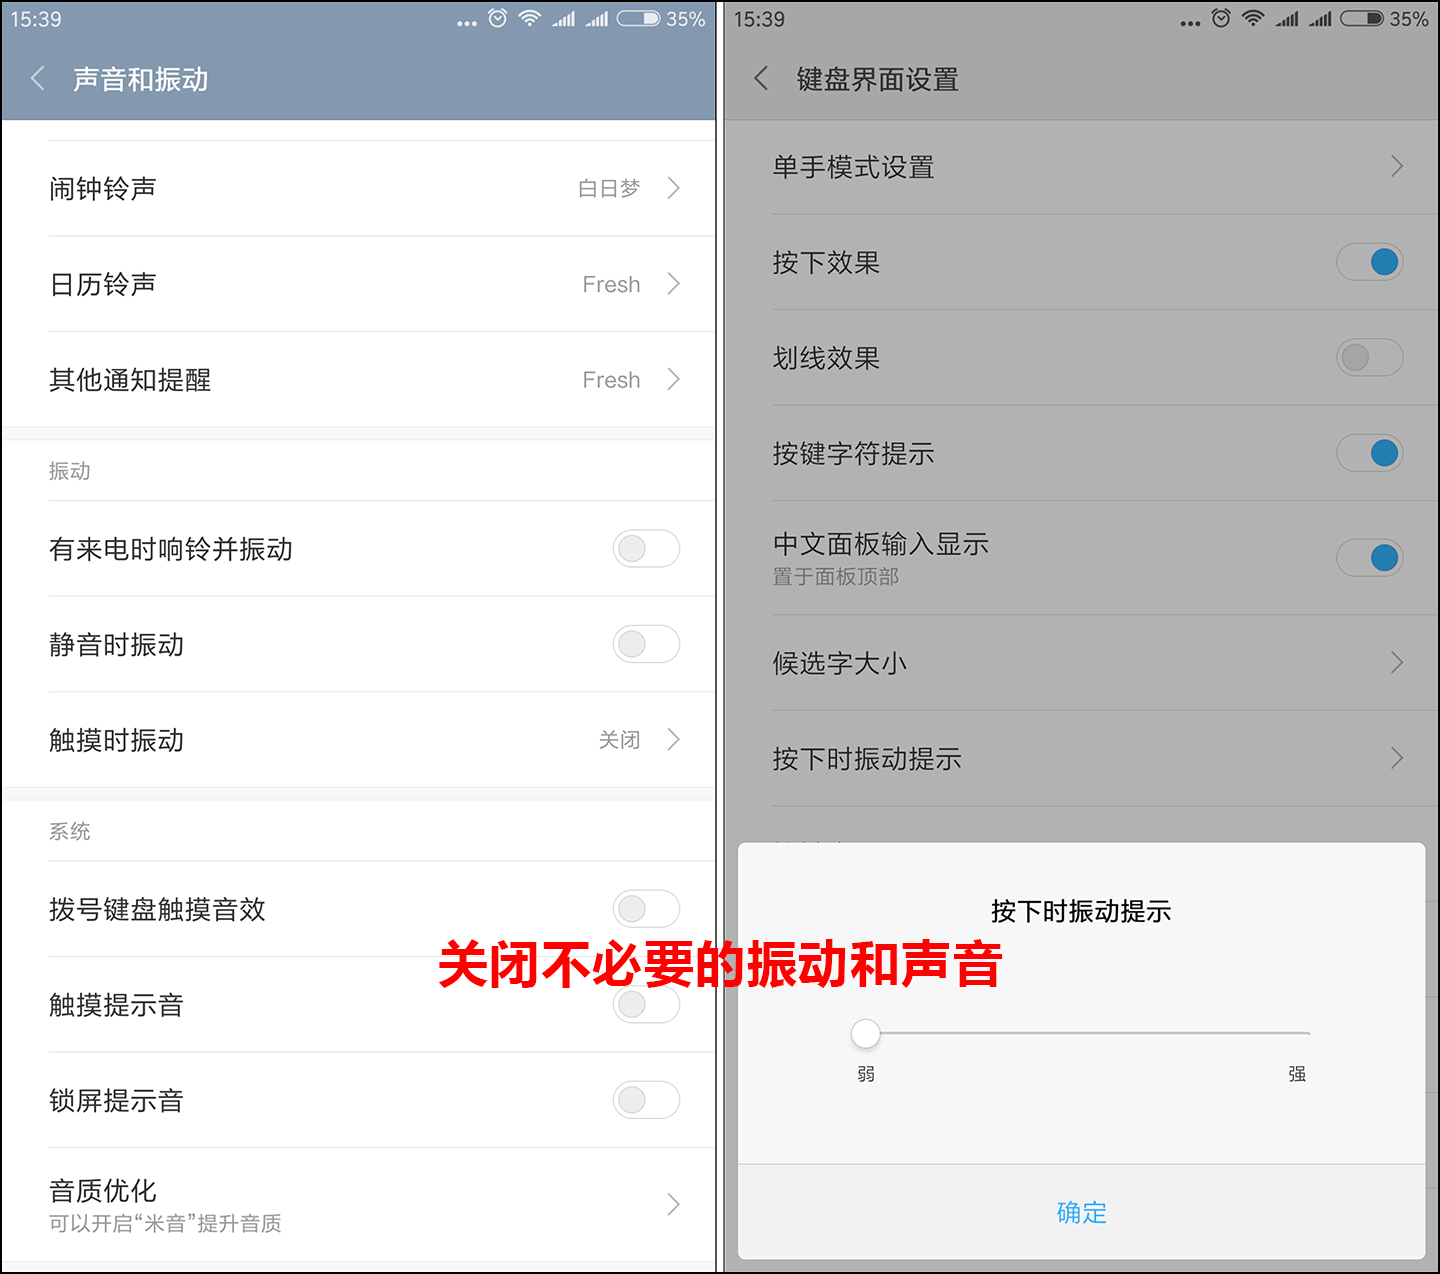The height and width of the screenshot is (1274, 1440).
Task: Tap the alarm icon in right status bar
Action: coord(1220,19)
